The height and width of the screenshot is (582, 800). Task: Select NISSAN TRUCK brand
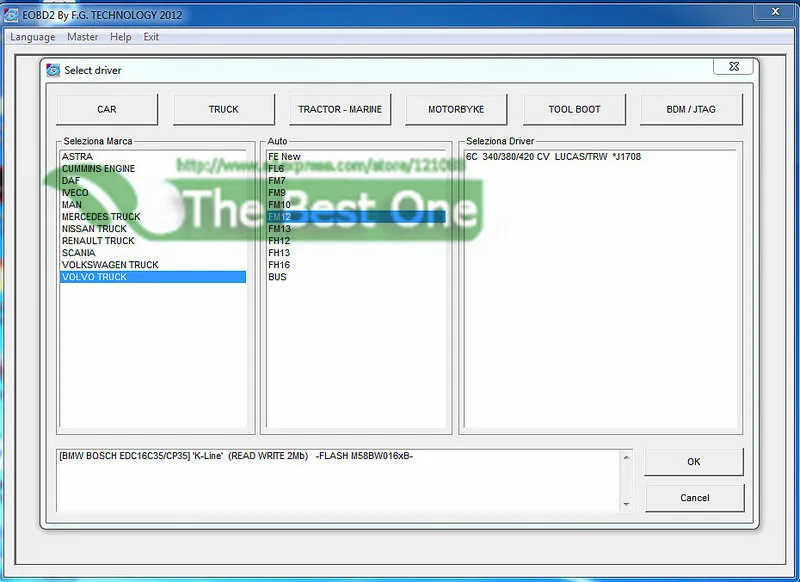[153, 229]
